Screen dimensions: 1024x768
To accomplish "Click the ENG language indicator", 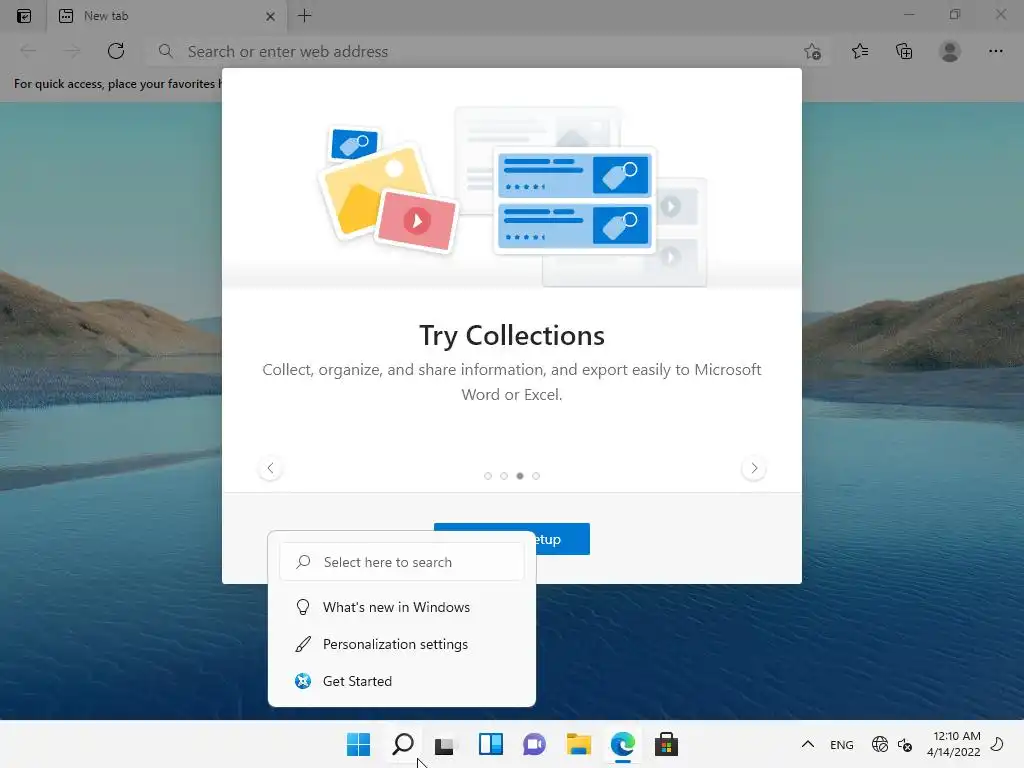I will pos(842,745).
